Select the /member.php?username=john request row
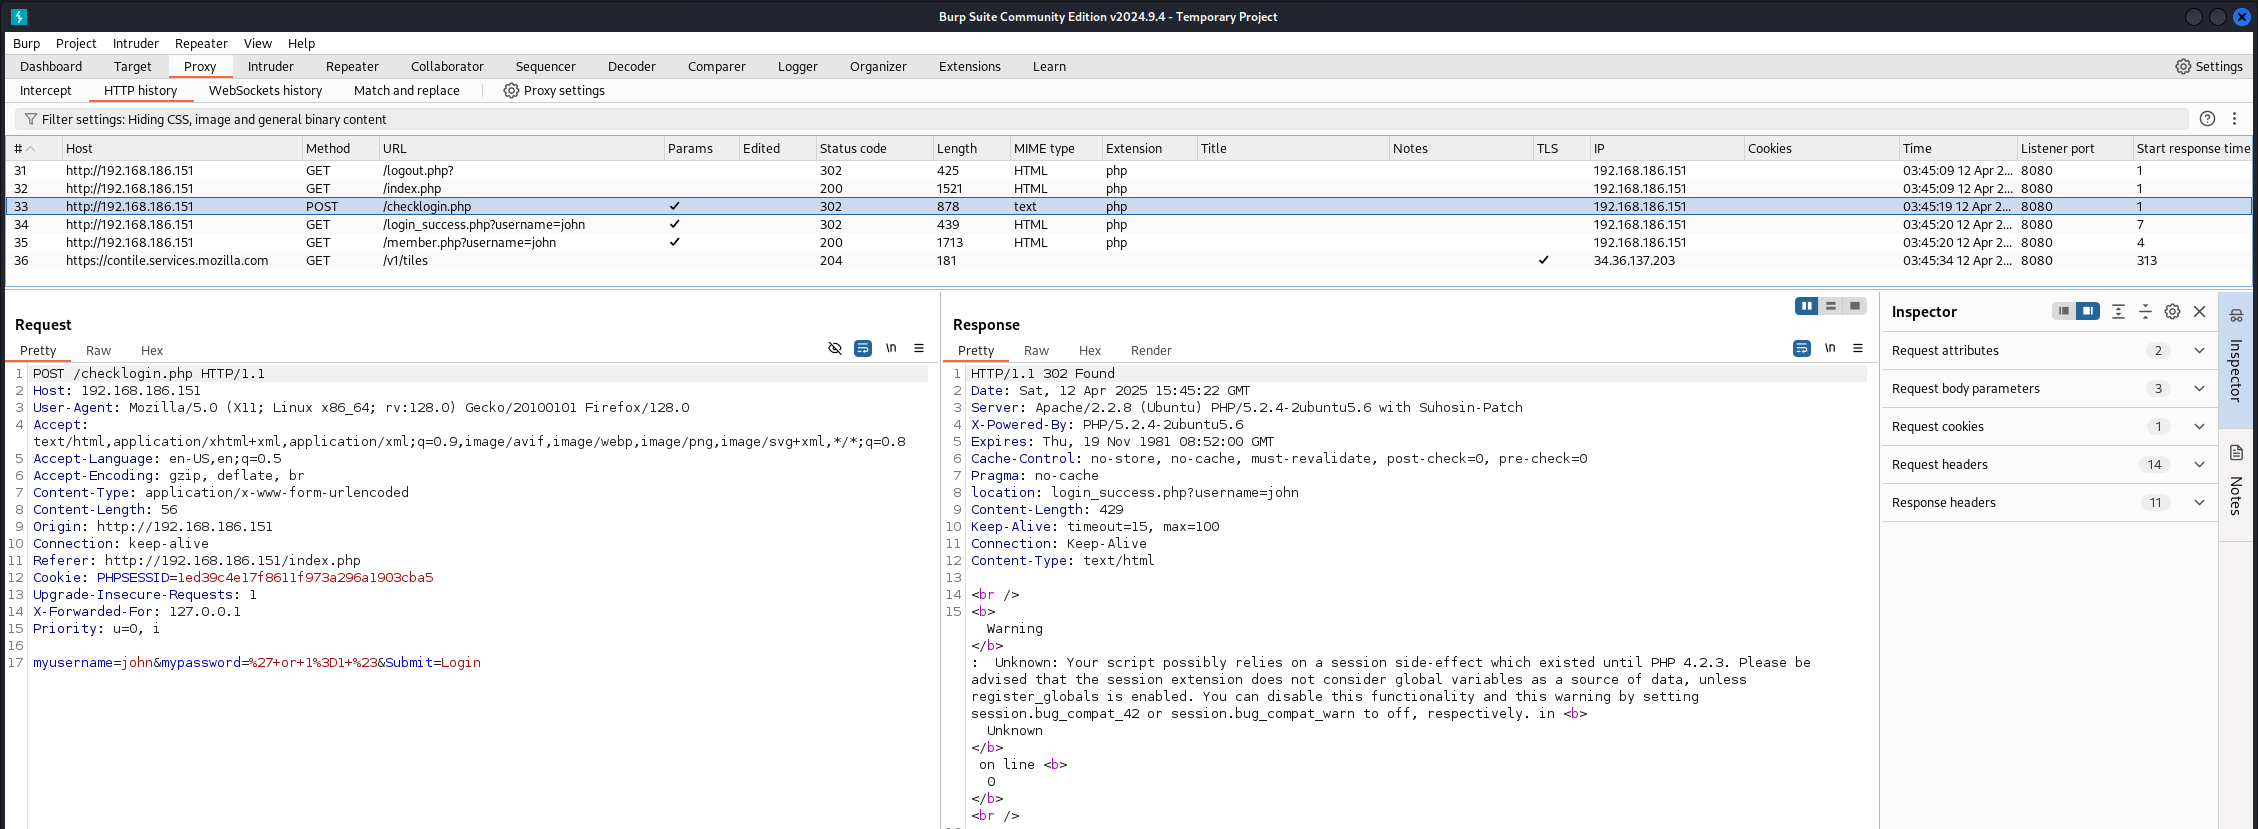This screenshot has width=2258, height=829. pyautogui.click(x=1129, y=242)
